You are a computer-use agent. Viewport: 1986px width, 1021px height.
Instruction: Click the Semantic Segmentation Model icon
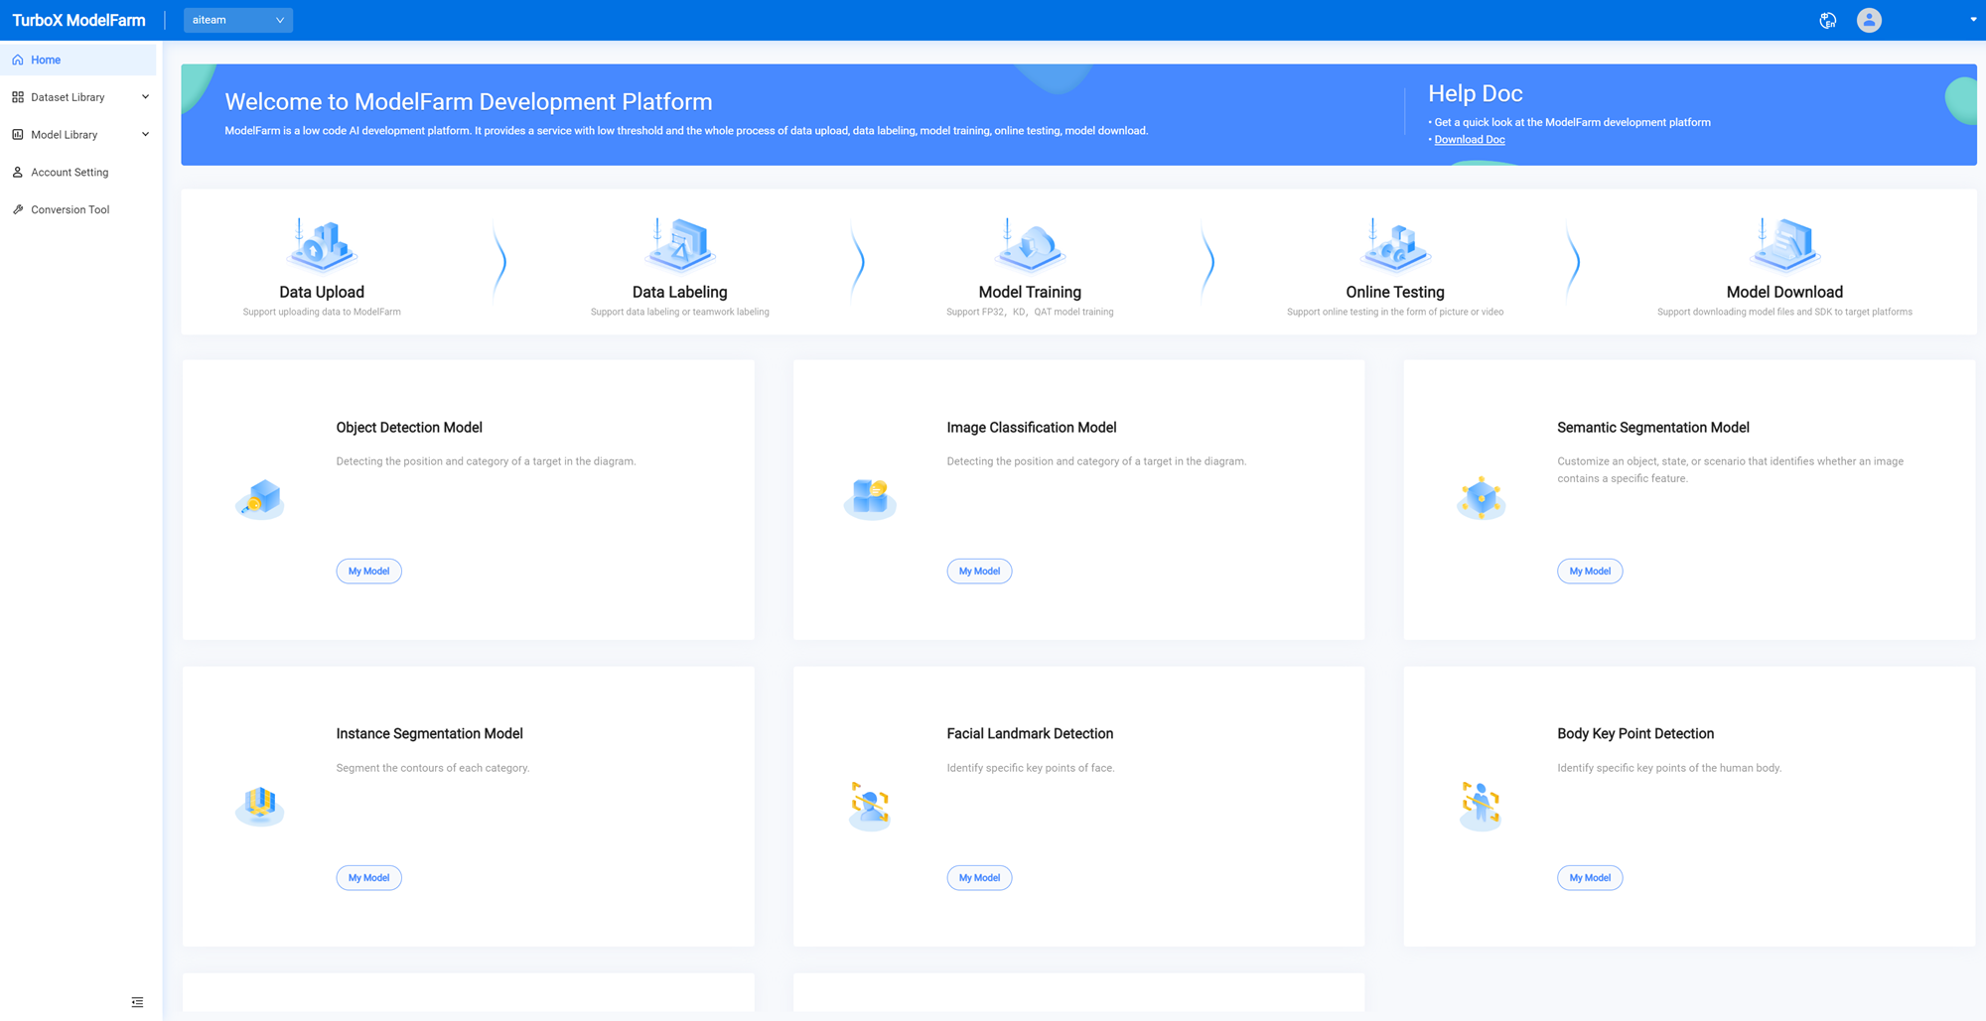pos(1481,499)
